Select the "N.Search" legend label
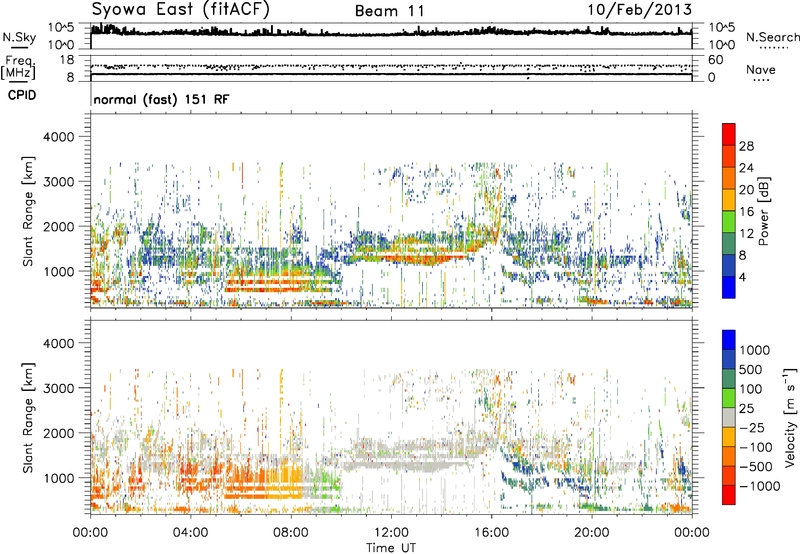The width and height of the screenshot is (800, 554). tap(772, 37)
